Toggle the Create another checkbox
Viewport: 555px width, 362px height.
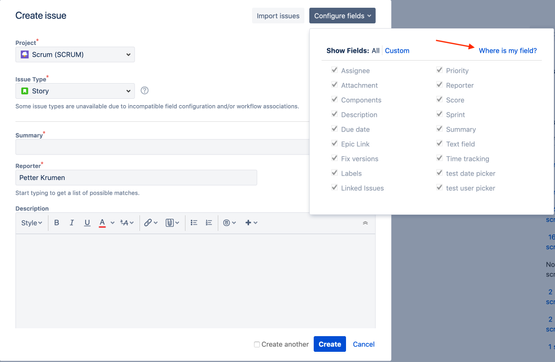257,344
